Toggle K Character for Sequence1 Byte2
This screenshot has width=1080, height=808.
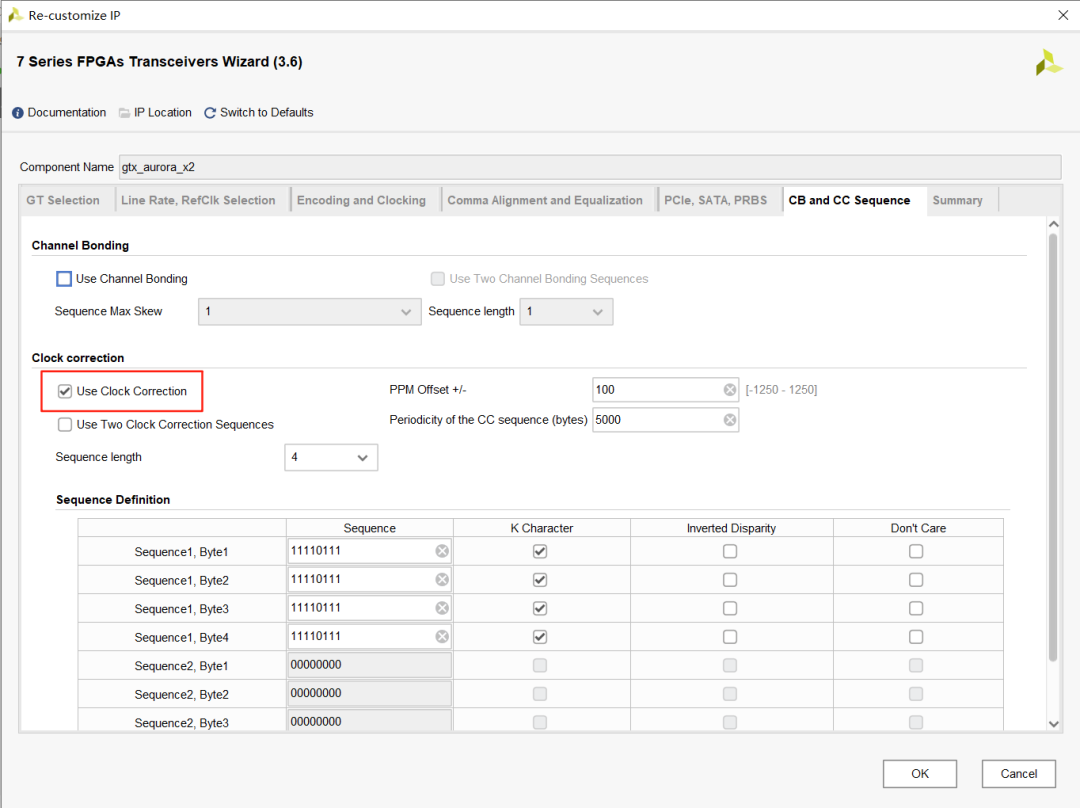click(540, 580)
